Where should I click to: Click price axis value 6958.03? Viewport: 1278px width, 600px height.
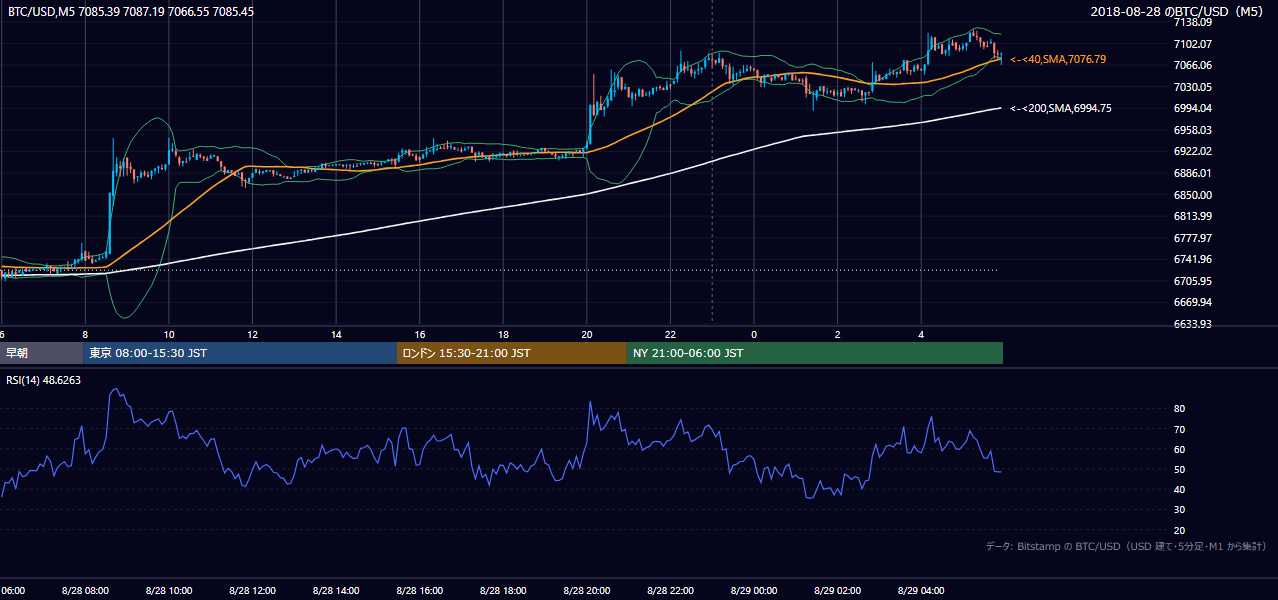click(x=1193, y=130)
